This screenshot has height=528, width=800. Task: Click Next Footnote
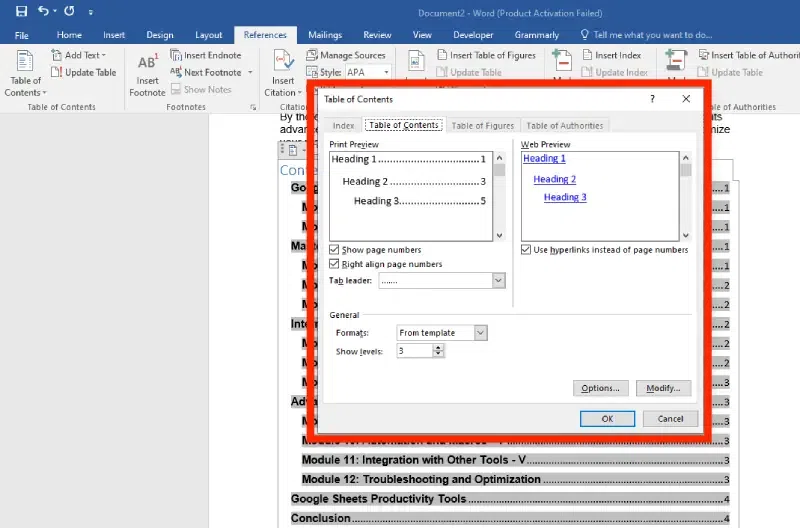click(206, 72)
